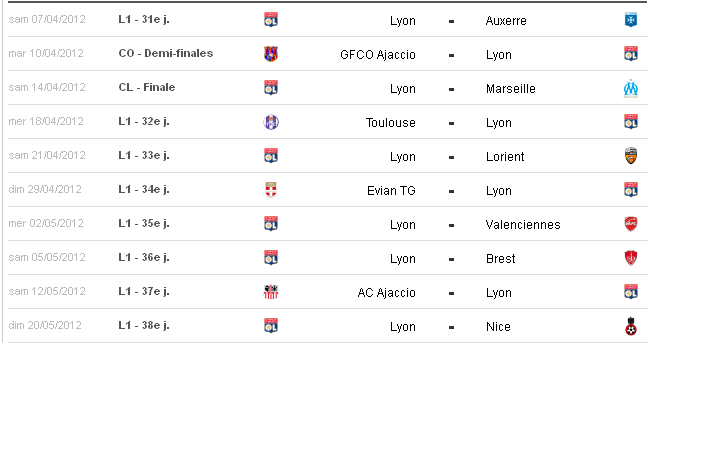Click the Toulouse club crest icon
Screen dimensions: 720x450
coord(271,122)
